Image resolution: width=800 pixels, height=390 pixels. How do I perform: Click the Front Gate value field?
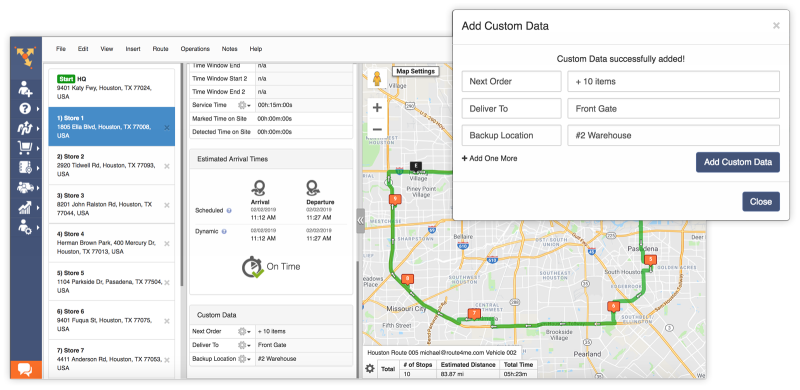pyautogui.click(x=673, y=109)
